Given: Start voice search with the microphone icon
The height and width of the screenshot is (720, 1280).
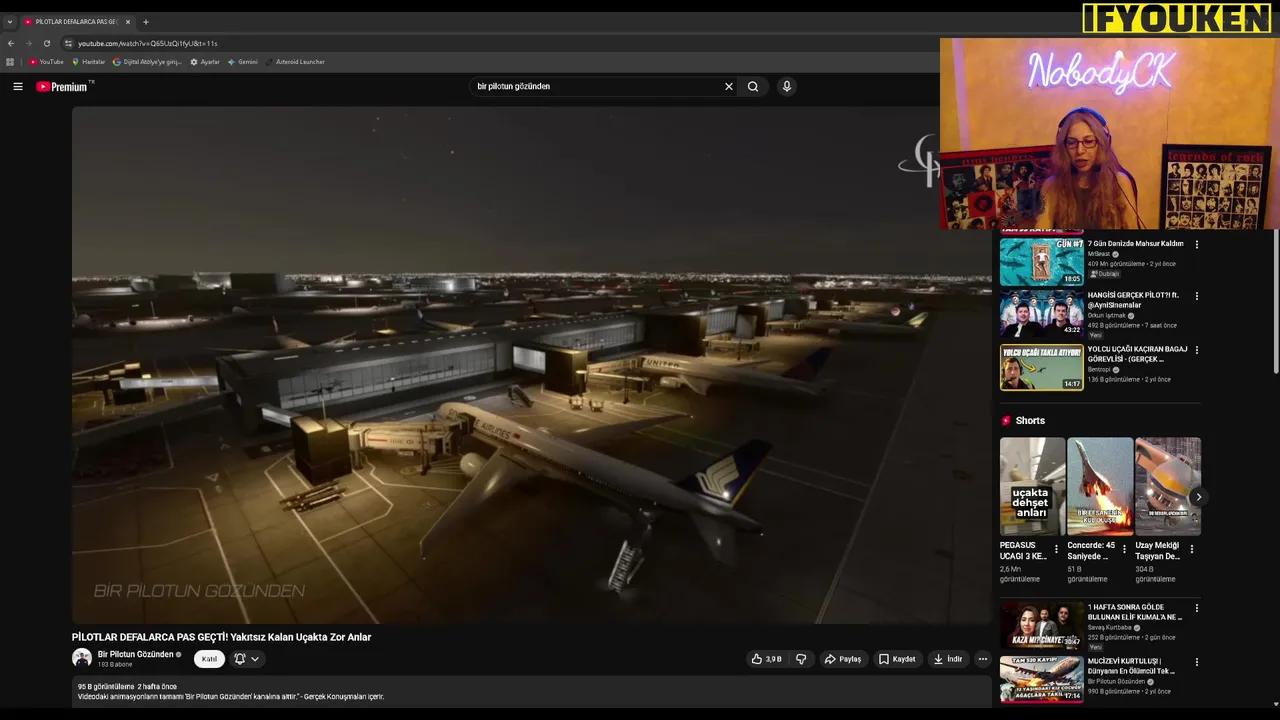Looking at the screenshot, I should tap(787, 86).
